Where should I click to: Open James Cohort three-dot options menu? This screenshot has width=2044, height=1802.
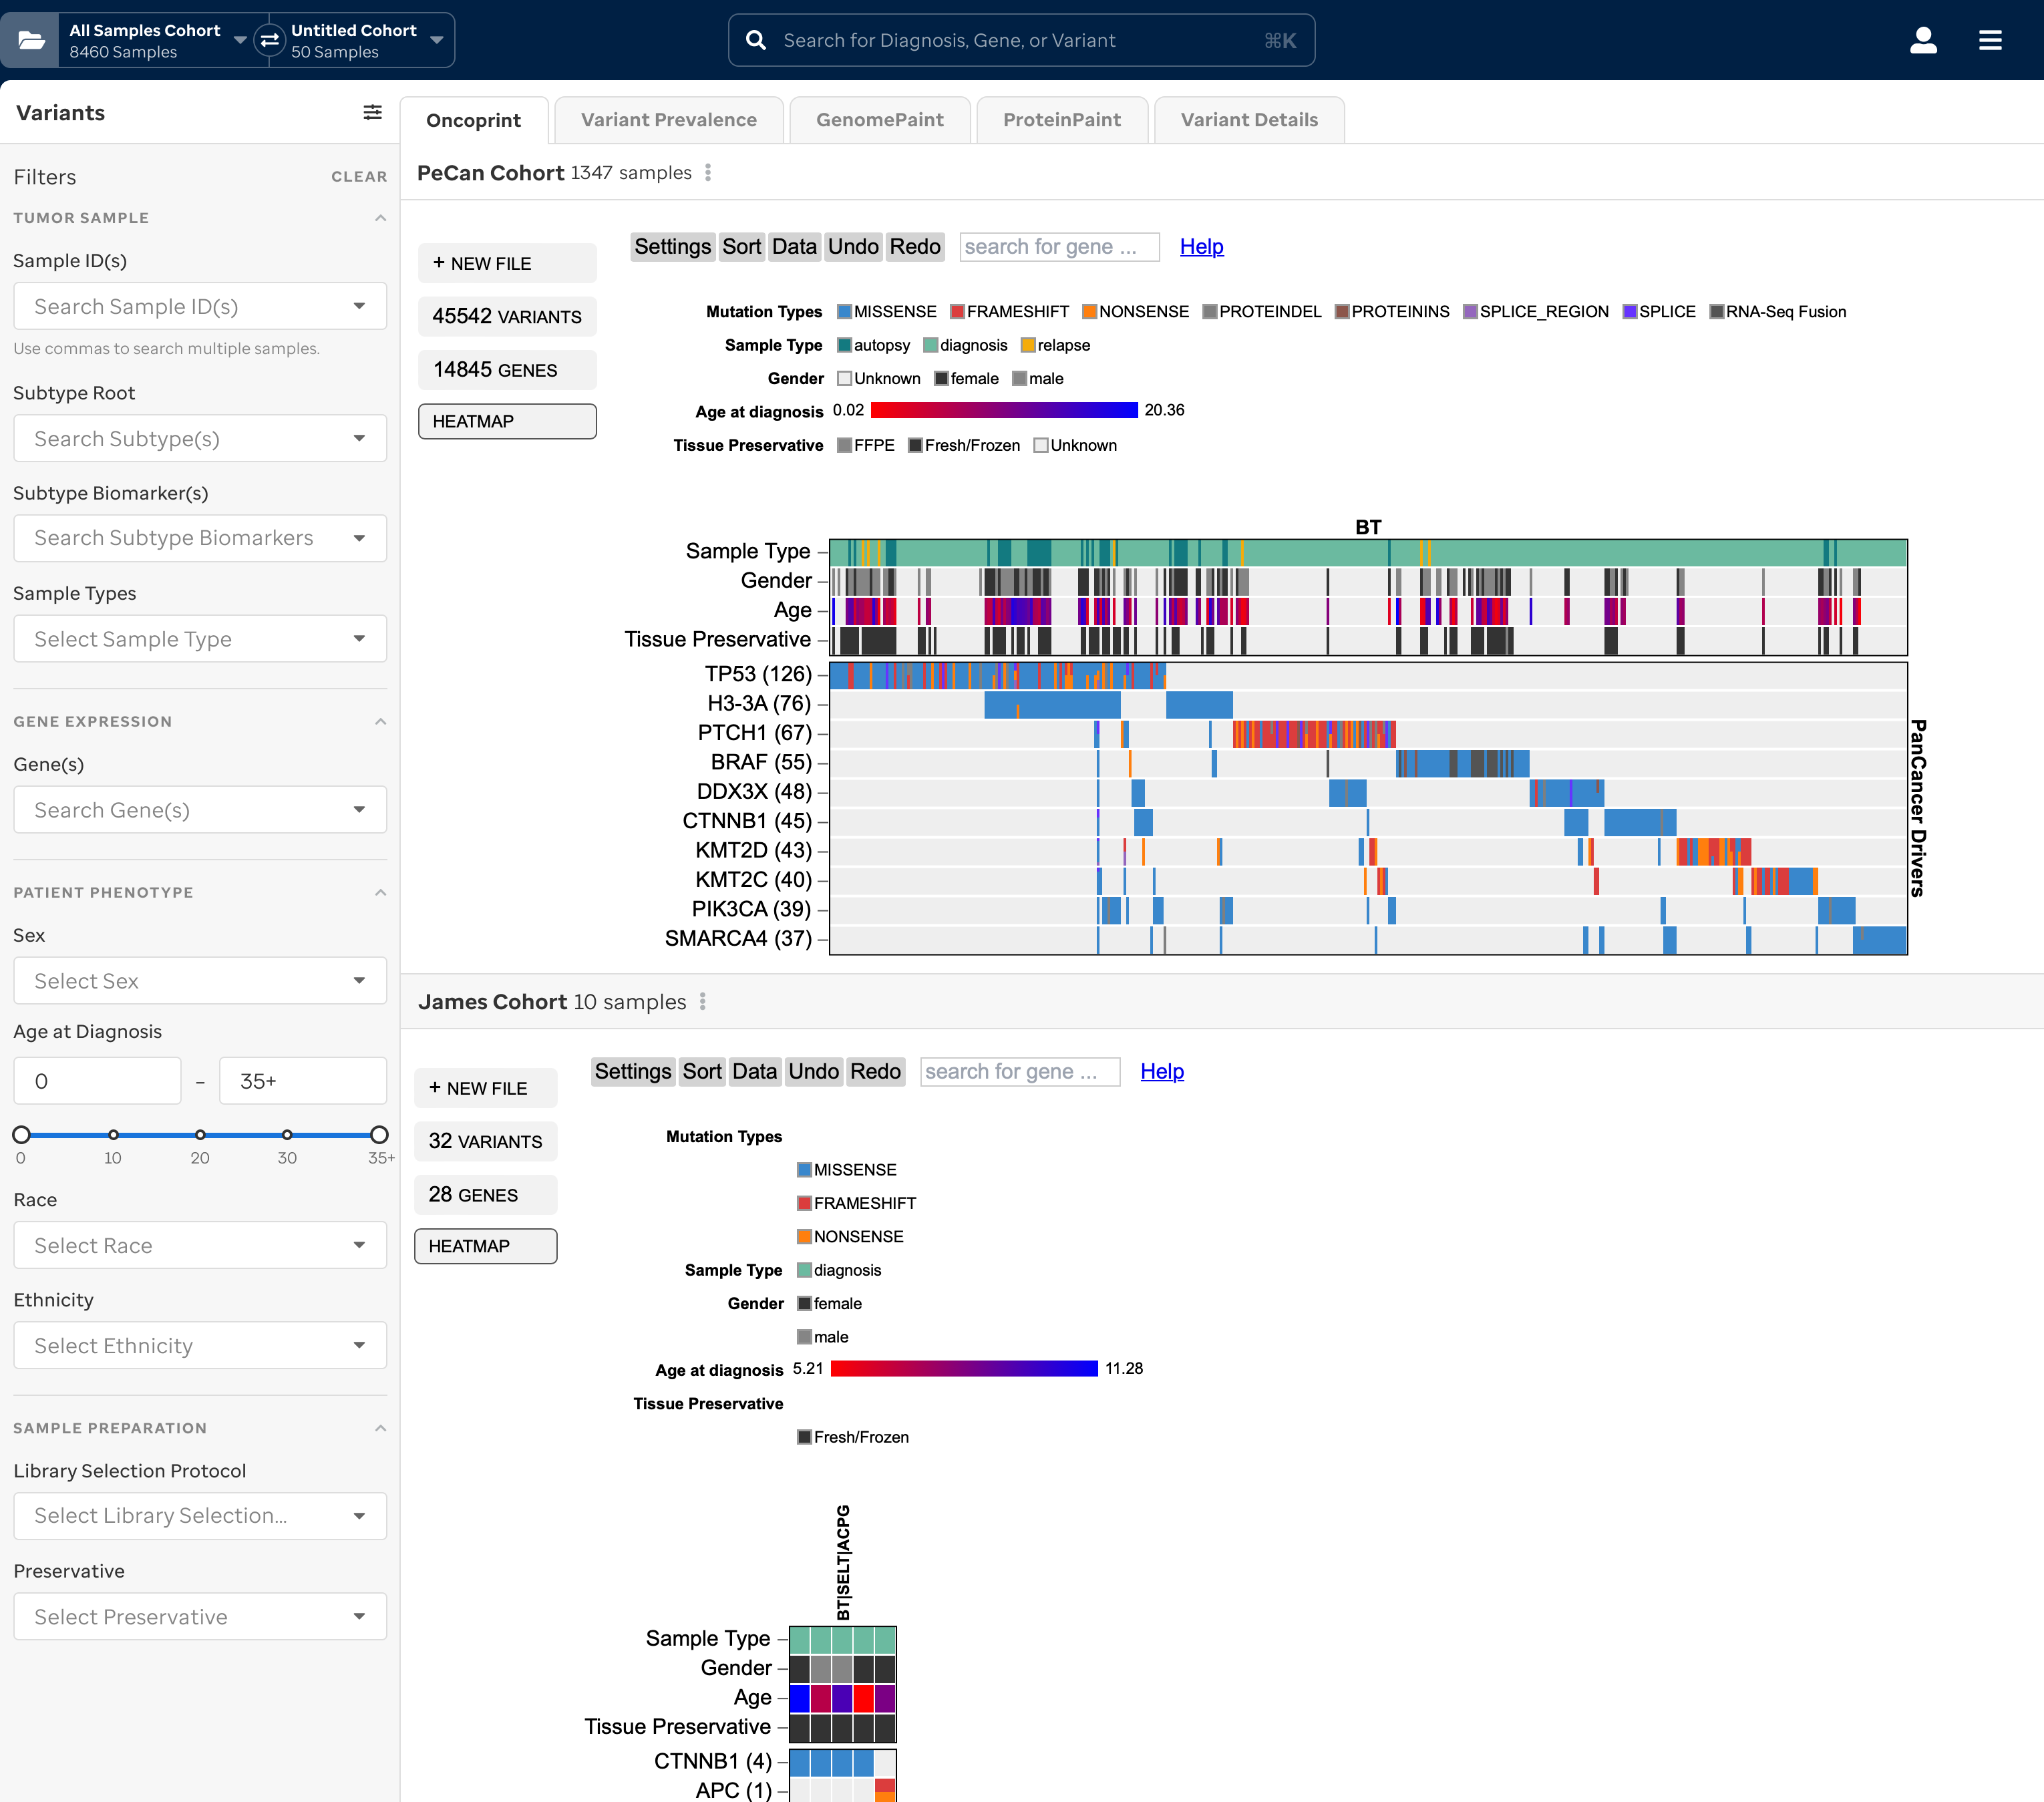pyautogui.click(x=703, y=1002)
